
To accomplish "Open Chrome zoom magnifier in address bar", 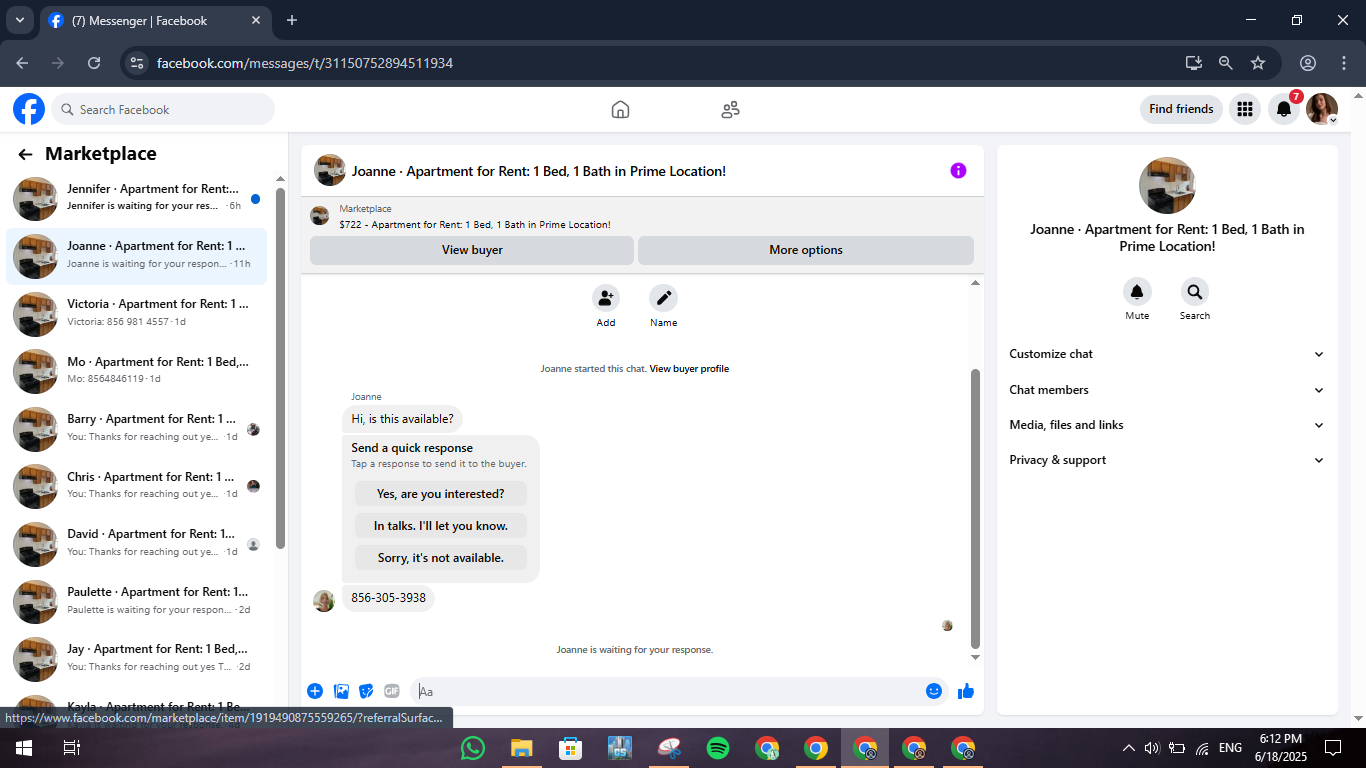I will tap(1226, 63).
